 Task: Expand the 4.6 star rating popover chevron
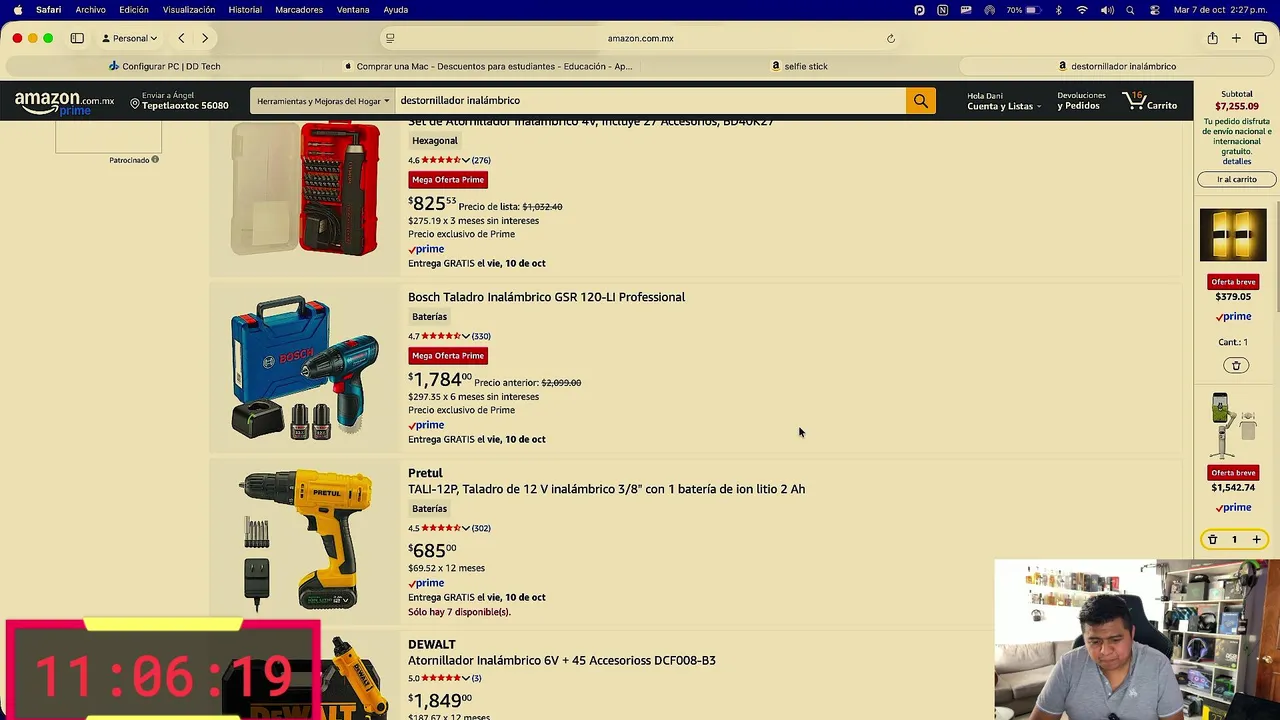coord(465,160)
